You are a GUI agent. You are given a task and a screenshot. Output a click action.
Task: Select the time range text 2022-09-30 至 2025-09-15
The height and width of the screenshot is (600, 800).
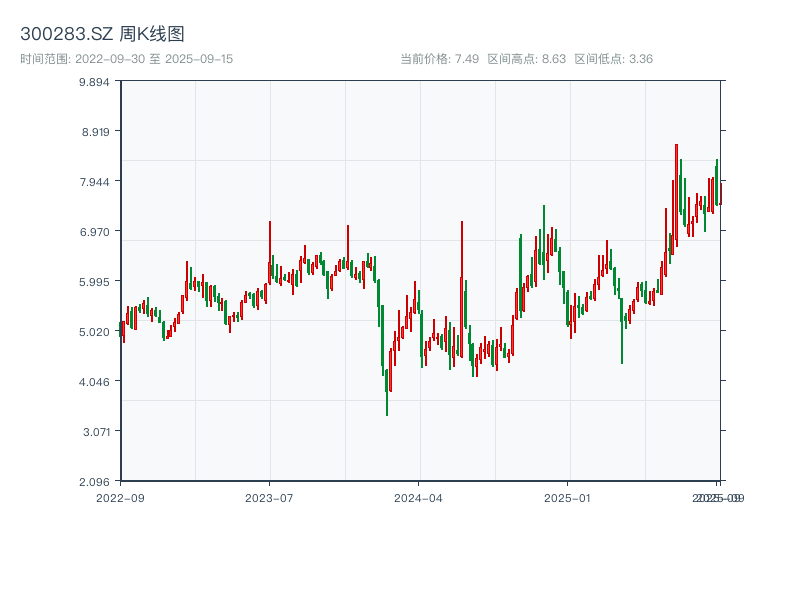154,59
